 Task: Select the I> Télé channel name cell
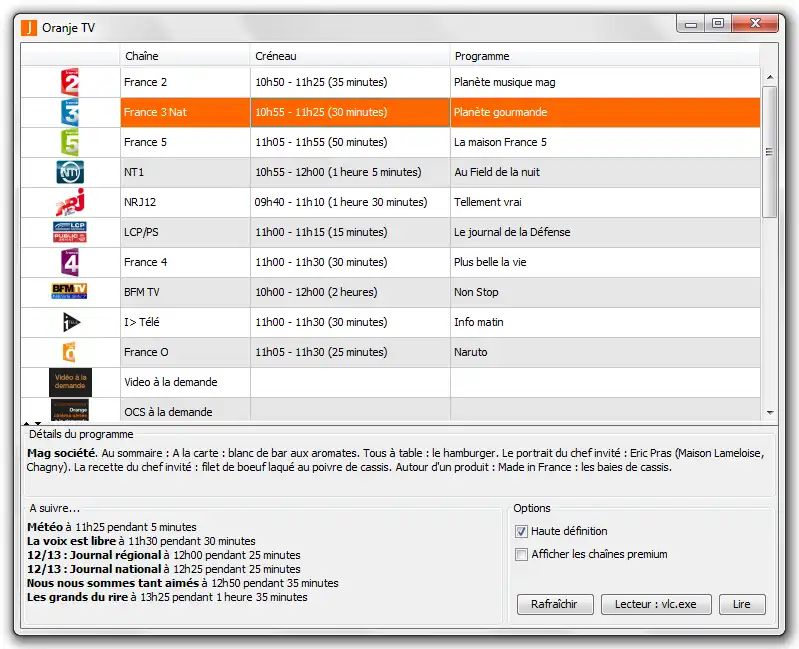185,322
